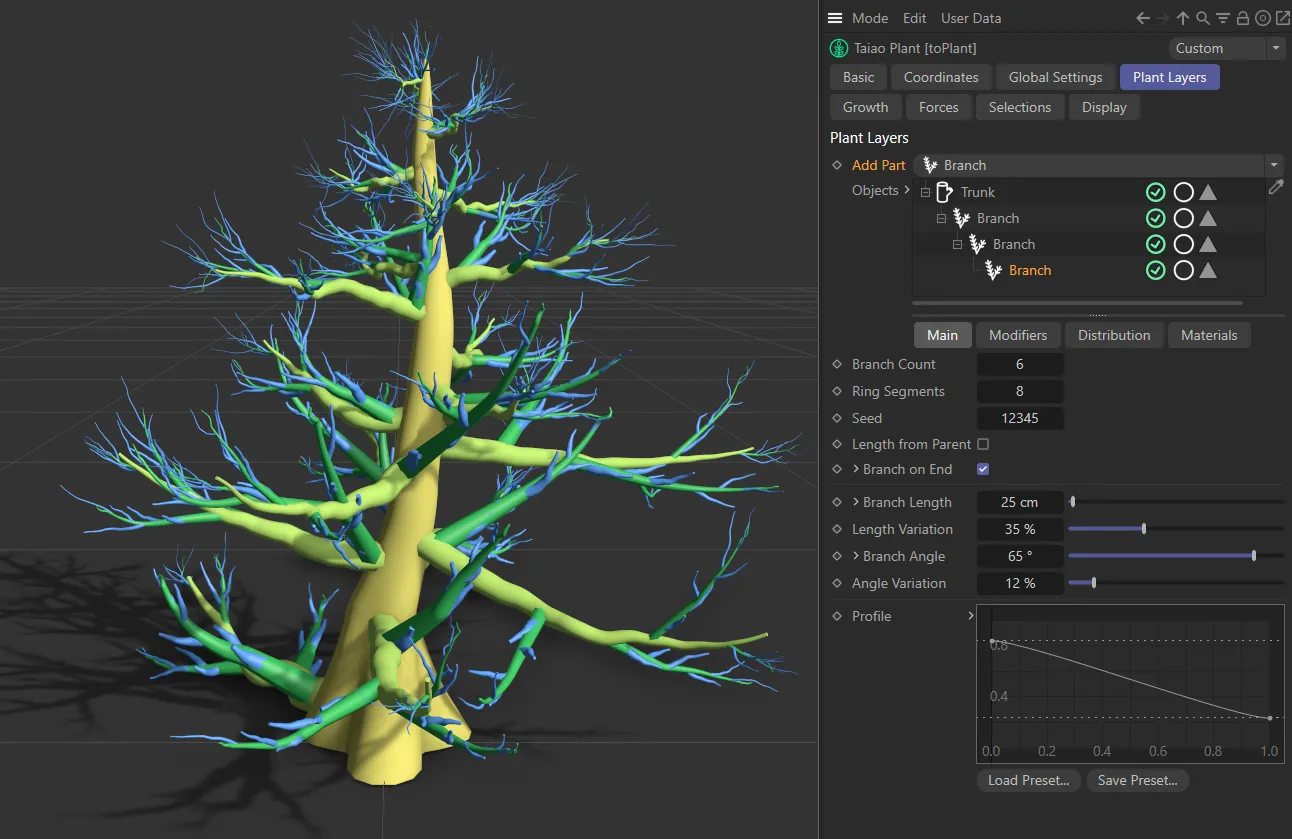The image size is (1292, 839).
Task: Open the Modifiers sub-tab
Action: [1018, 335]
